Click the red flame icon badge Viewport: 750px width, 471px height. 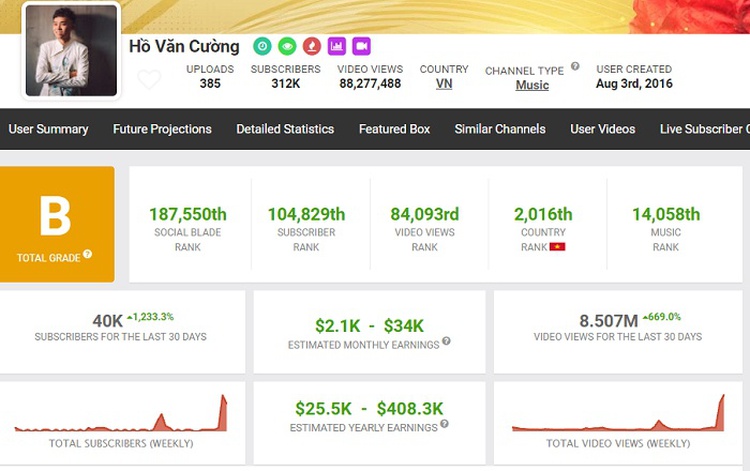(312, 46)
